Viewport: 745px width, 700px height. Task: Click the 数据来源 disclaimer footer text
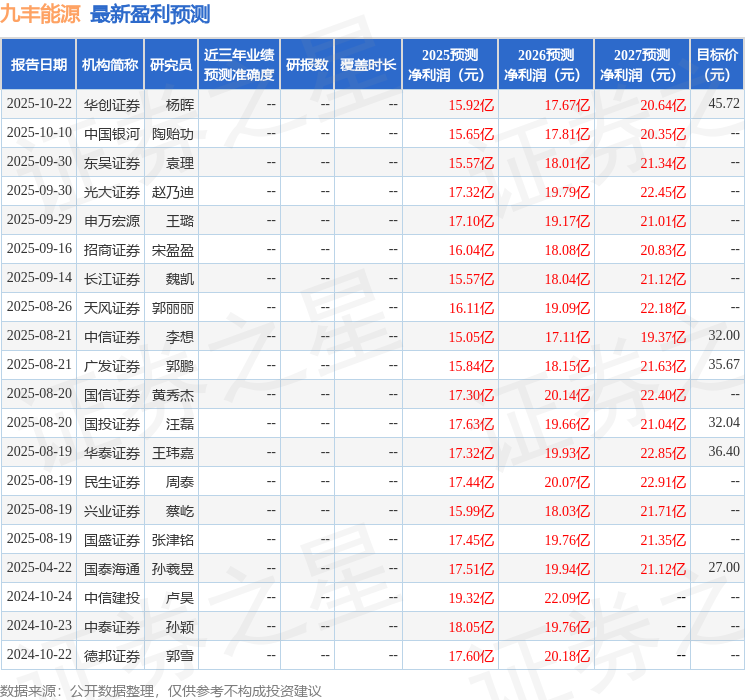point(161,690)
